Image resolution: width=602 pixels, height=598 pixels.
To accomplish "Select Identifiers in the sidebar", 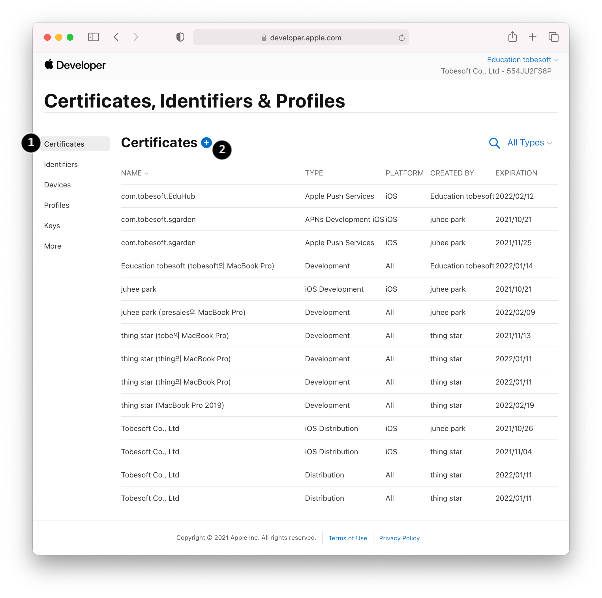I will tap(61, 164).
